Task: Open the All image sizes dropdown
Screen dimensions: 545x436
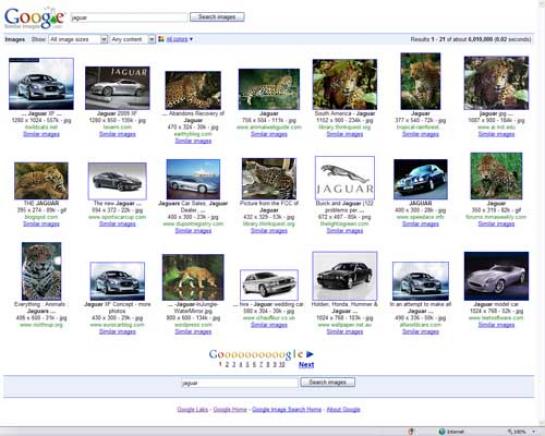Action: pyautogui.click(x=78, y=39)
